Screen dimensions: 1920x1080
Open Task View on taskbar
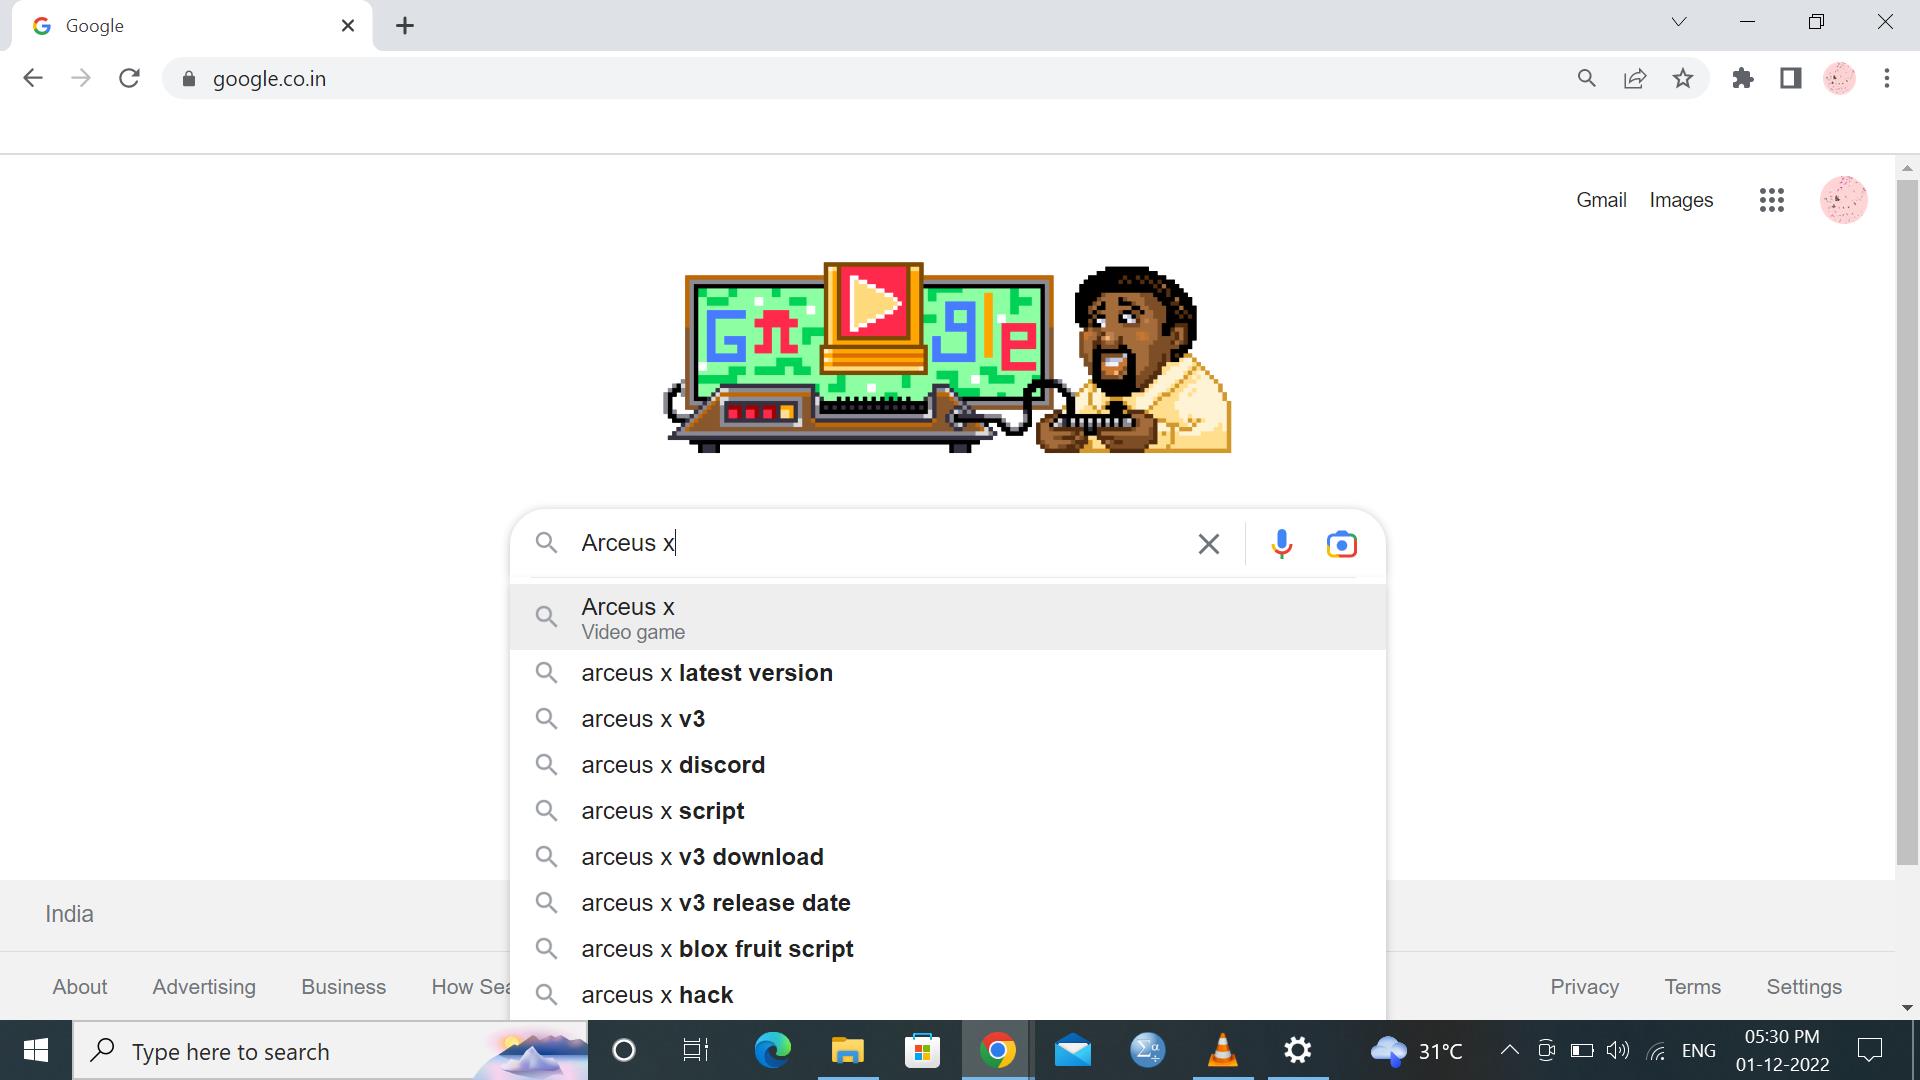695,1050
